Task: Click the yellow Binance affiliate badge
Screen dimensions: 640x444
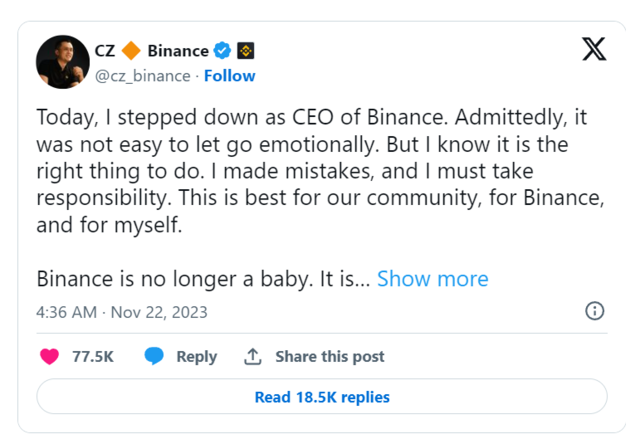Action: coord(245,51)
